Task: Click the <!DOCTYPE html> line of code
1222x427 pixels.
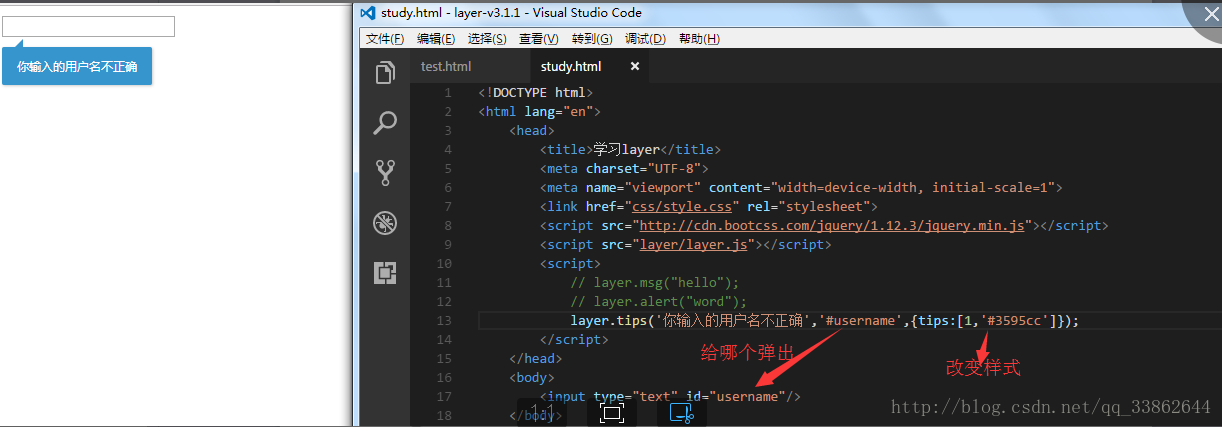Action: point(536,93)
